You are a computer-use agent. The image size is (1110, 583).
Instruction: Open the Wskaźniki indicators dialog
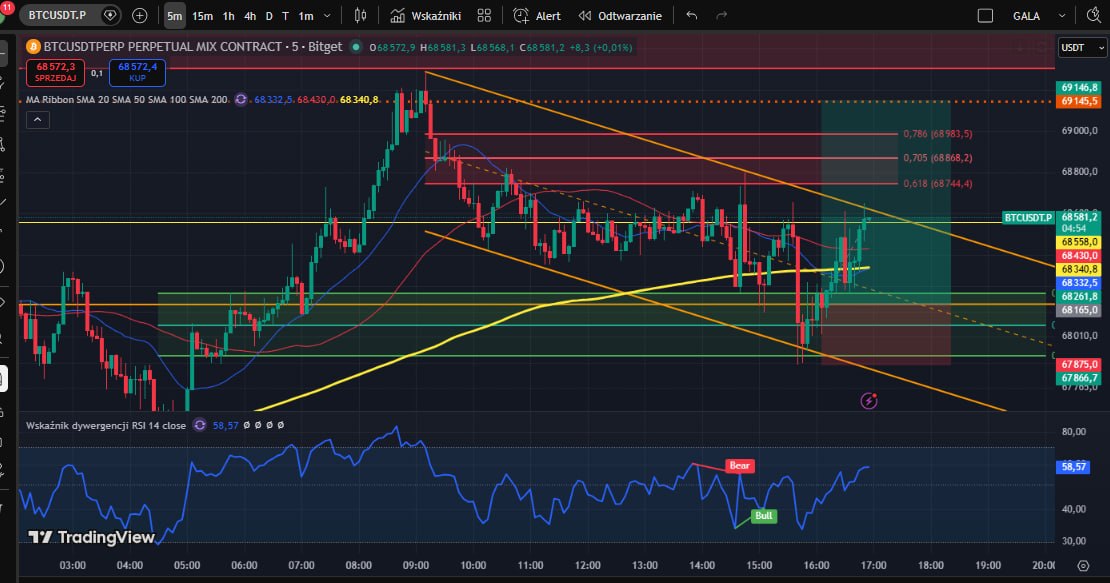click(x=426, y=16)
